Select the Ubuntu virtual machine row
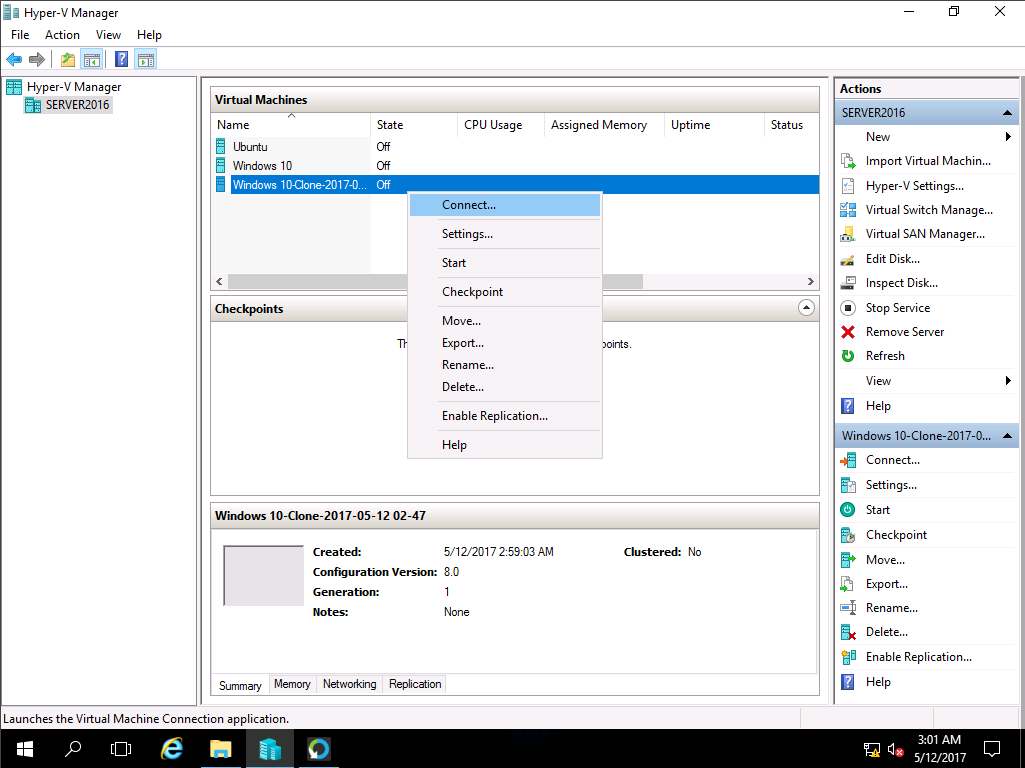Image resolution: width=1025 pixels, height=768 pixels. tap(515, 146)
